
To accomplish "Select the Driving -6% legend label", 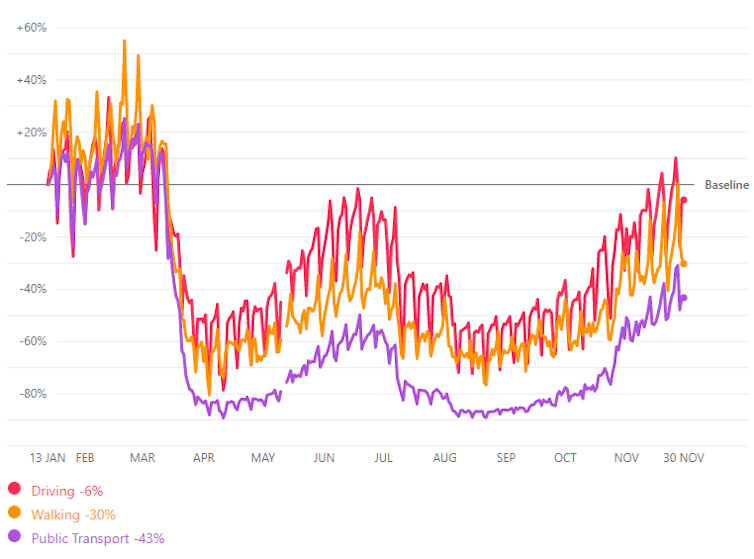I will coord(67,490).
